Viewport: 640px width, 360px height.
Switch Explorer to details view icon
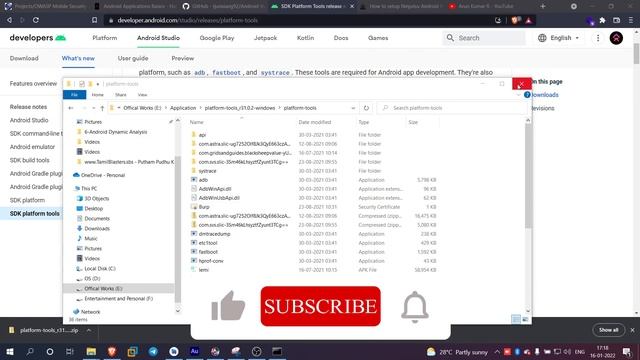(516, 319)
